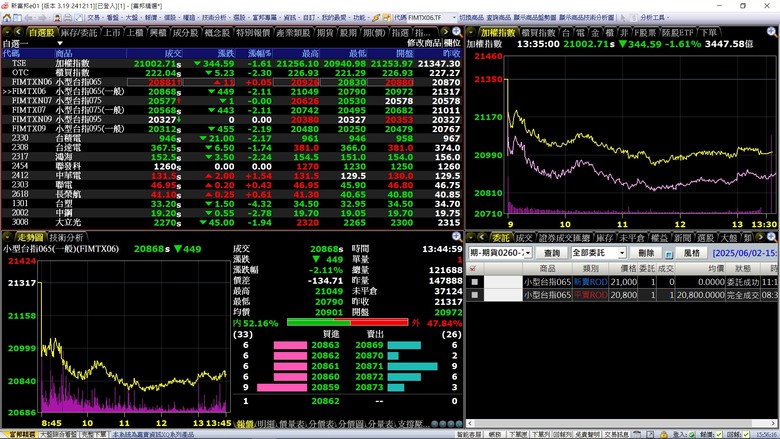Viewport: 780px width, 439px height.
Task: Click the 欄位 column settings link
Action: point(452,43)
